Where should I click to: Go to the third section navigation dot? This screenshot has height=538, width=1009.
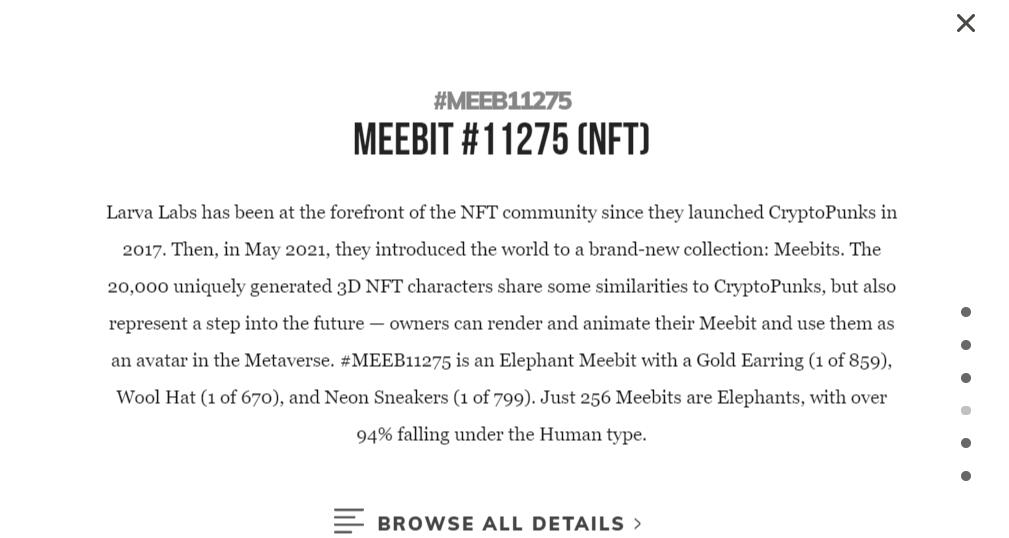coord(966,378)
